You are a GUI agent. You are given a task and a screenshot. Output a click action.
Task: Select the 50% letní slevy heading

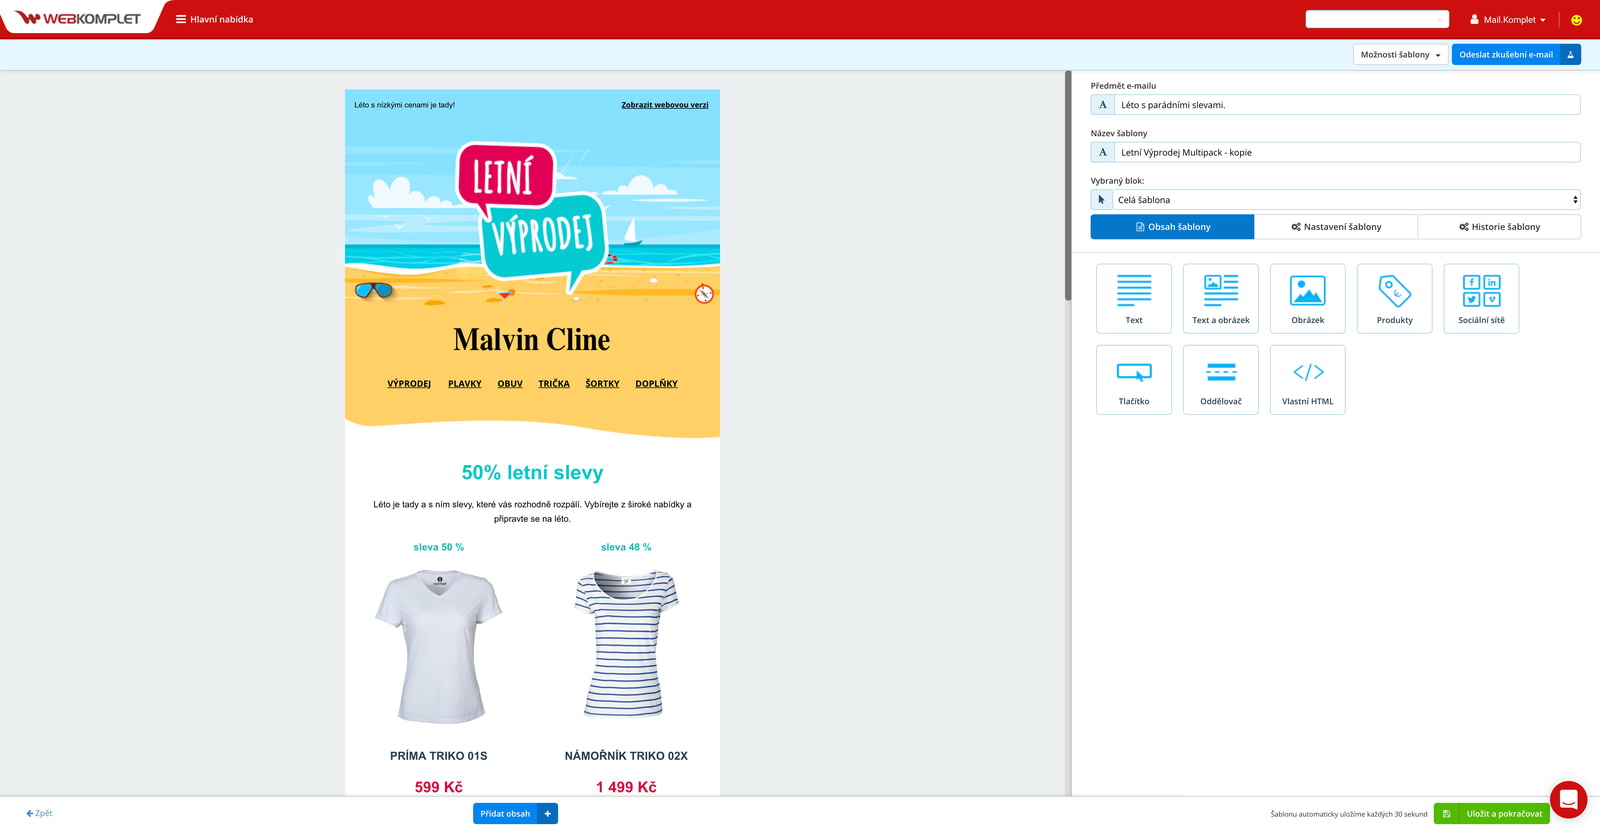coord(532,473)
